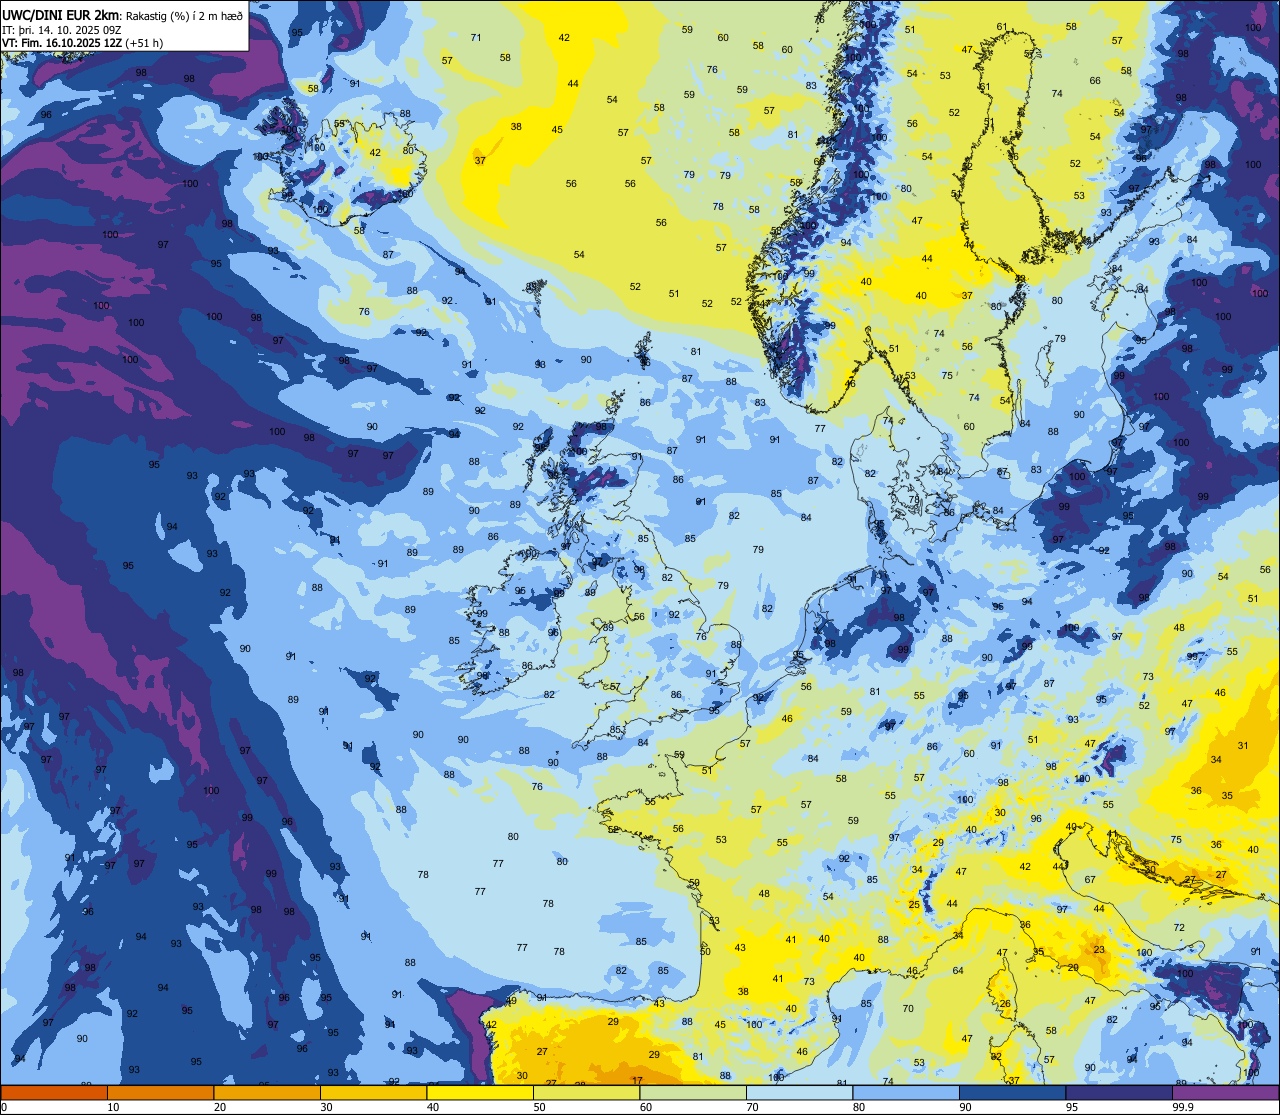Click the humidity value 17 over Spain
Screen dimensions: 1280x1115
(x=637, y=1080)
